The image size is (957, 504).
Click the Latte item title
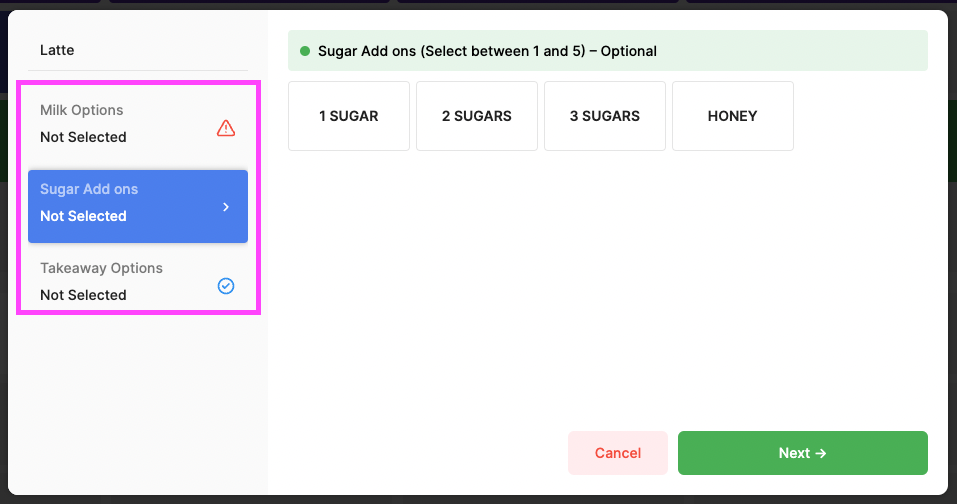(x=57, y=50)
